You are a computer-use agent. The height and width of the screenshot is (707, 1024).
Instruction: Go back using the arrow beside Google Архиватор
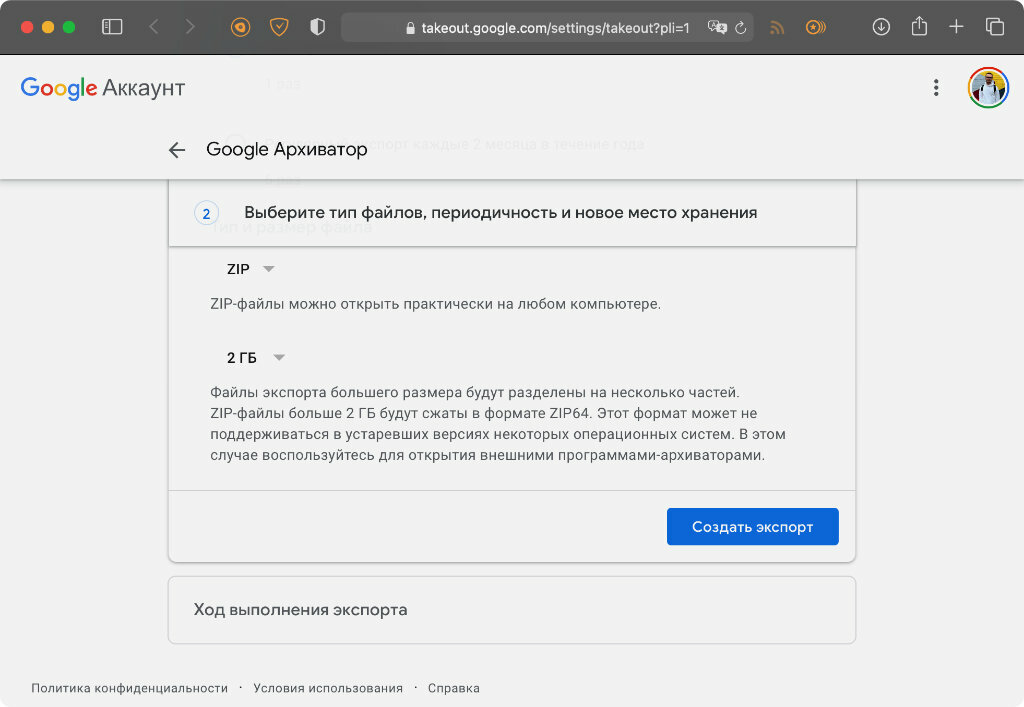click(177, 149)
